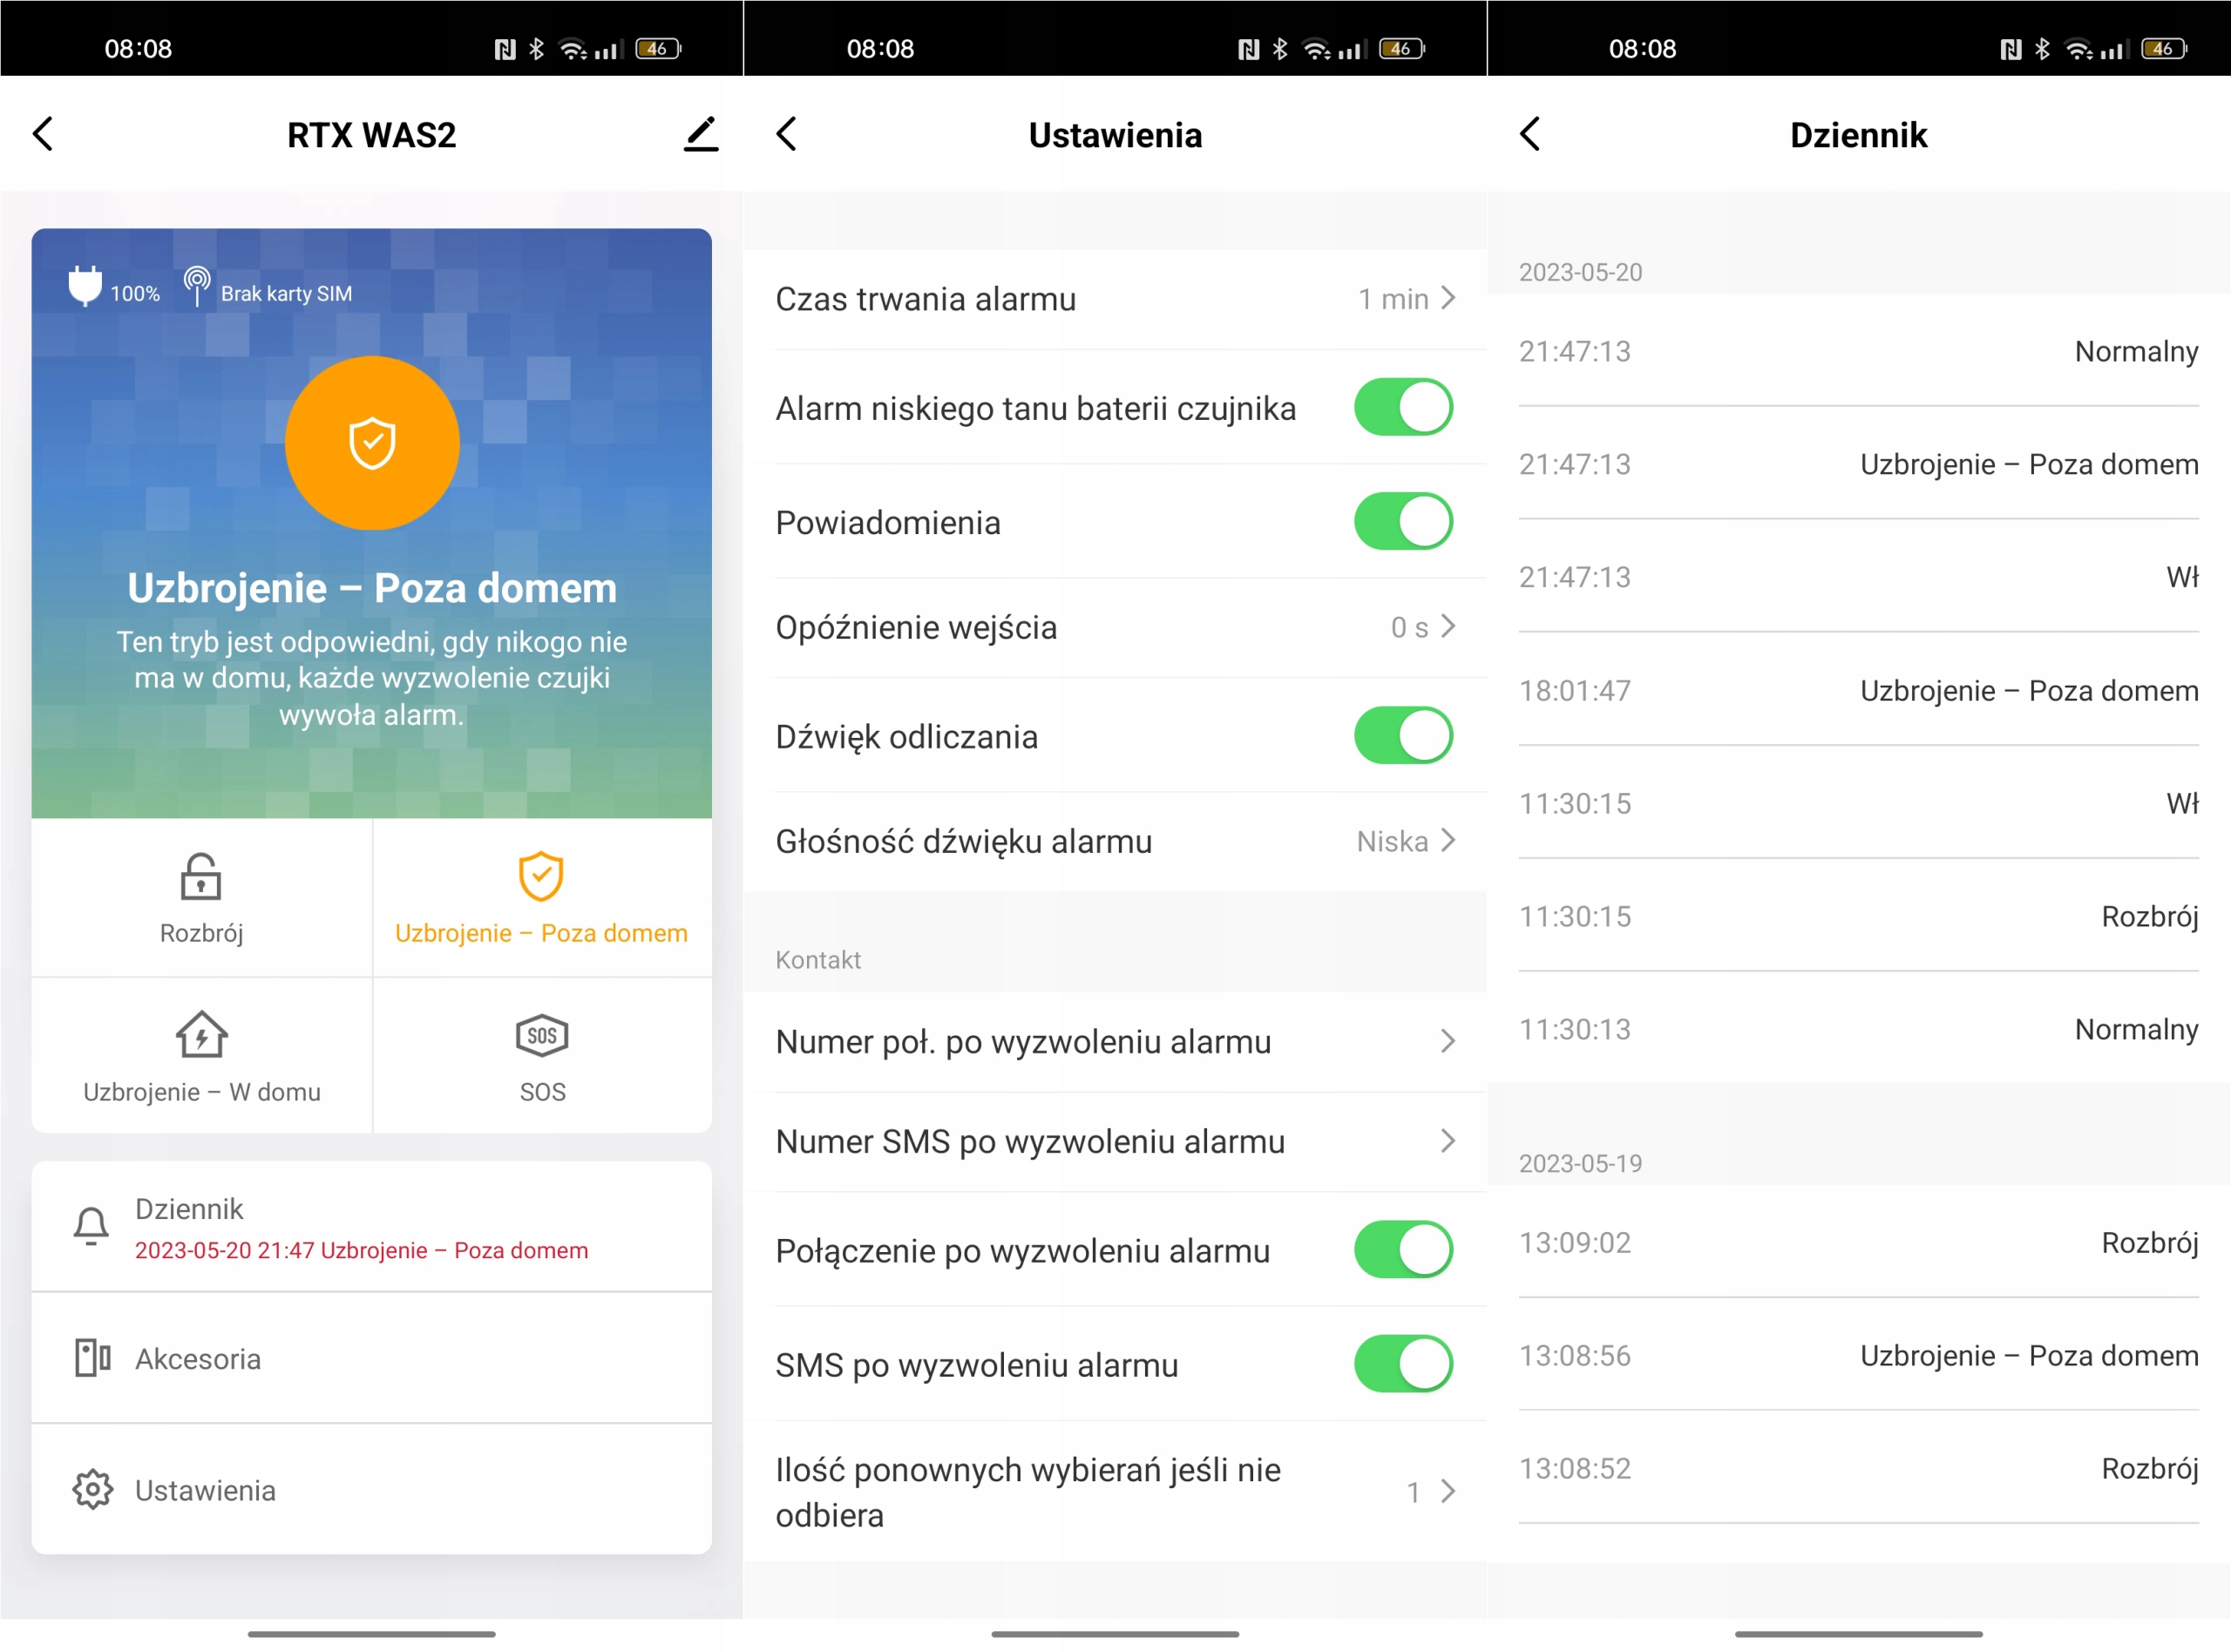
Task: Go back from the Ustawienia screen
Action: click(787, 134)
